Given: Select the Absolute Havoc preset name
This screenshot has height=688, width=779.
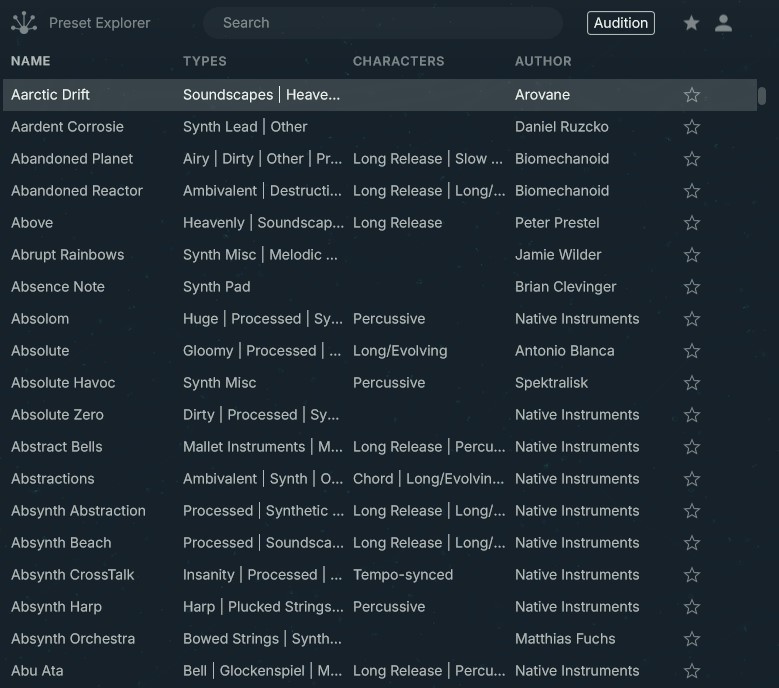Looking at the screenshot, I should (x=63, y=383).
